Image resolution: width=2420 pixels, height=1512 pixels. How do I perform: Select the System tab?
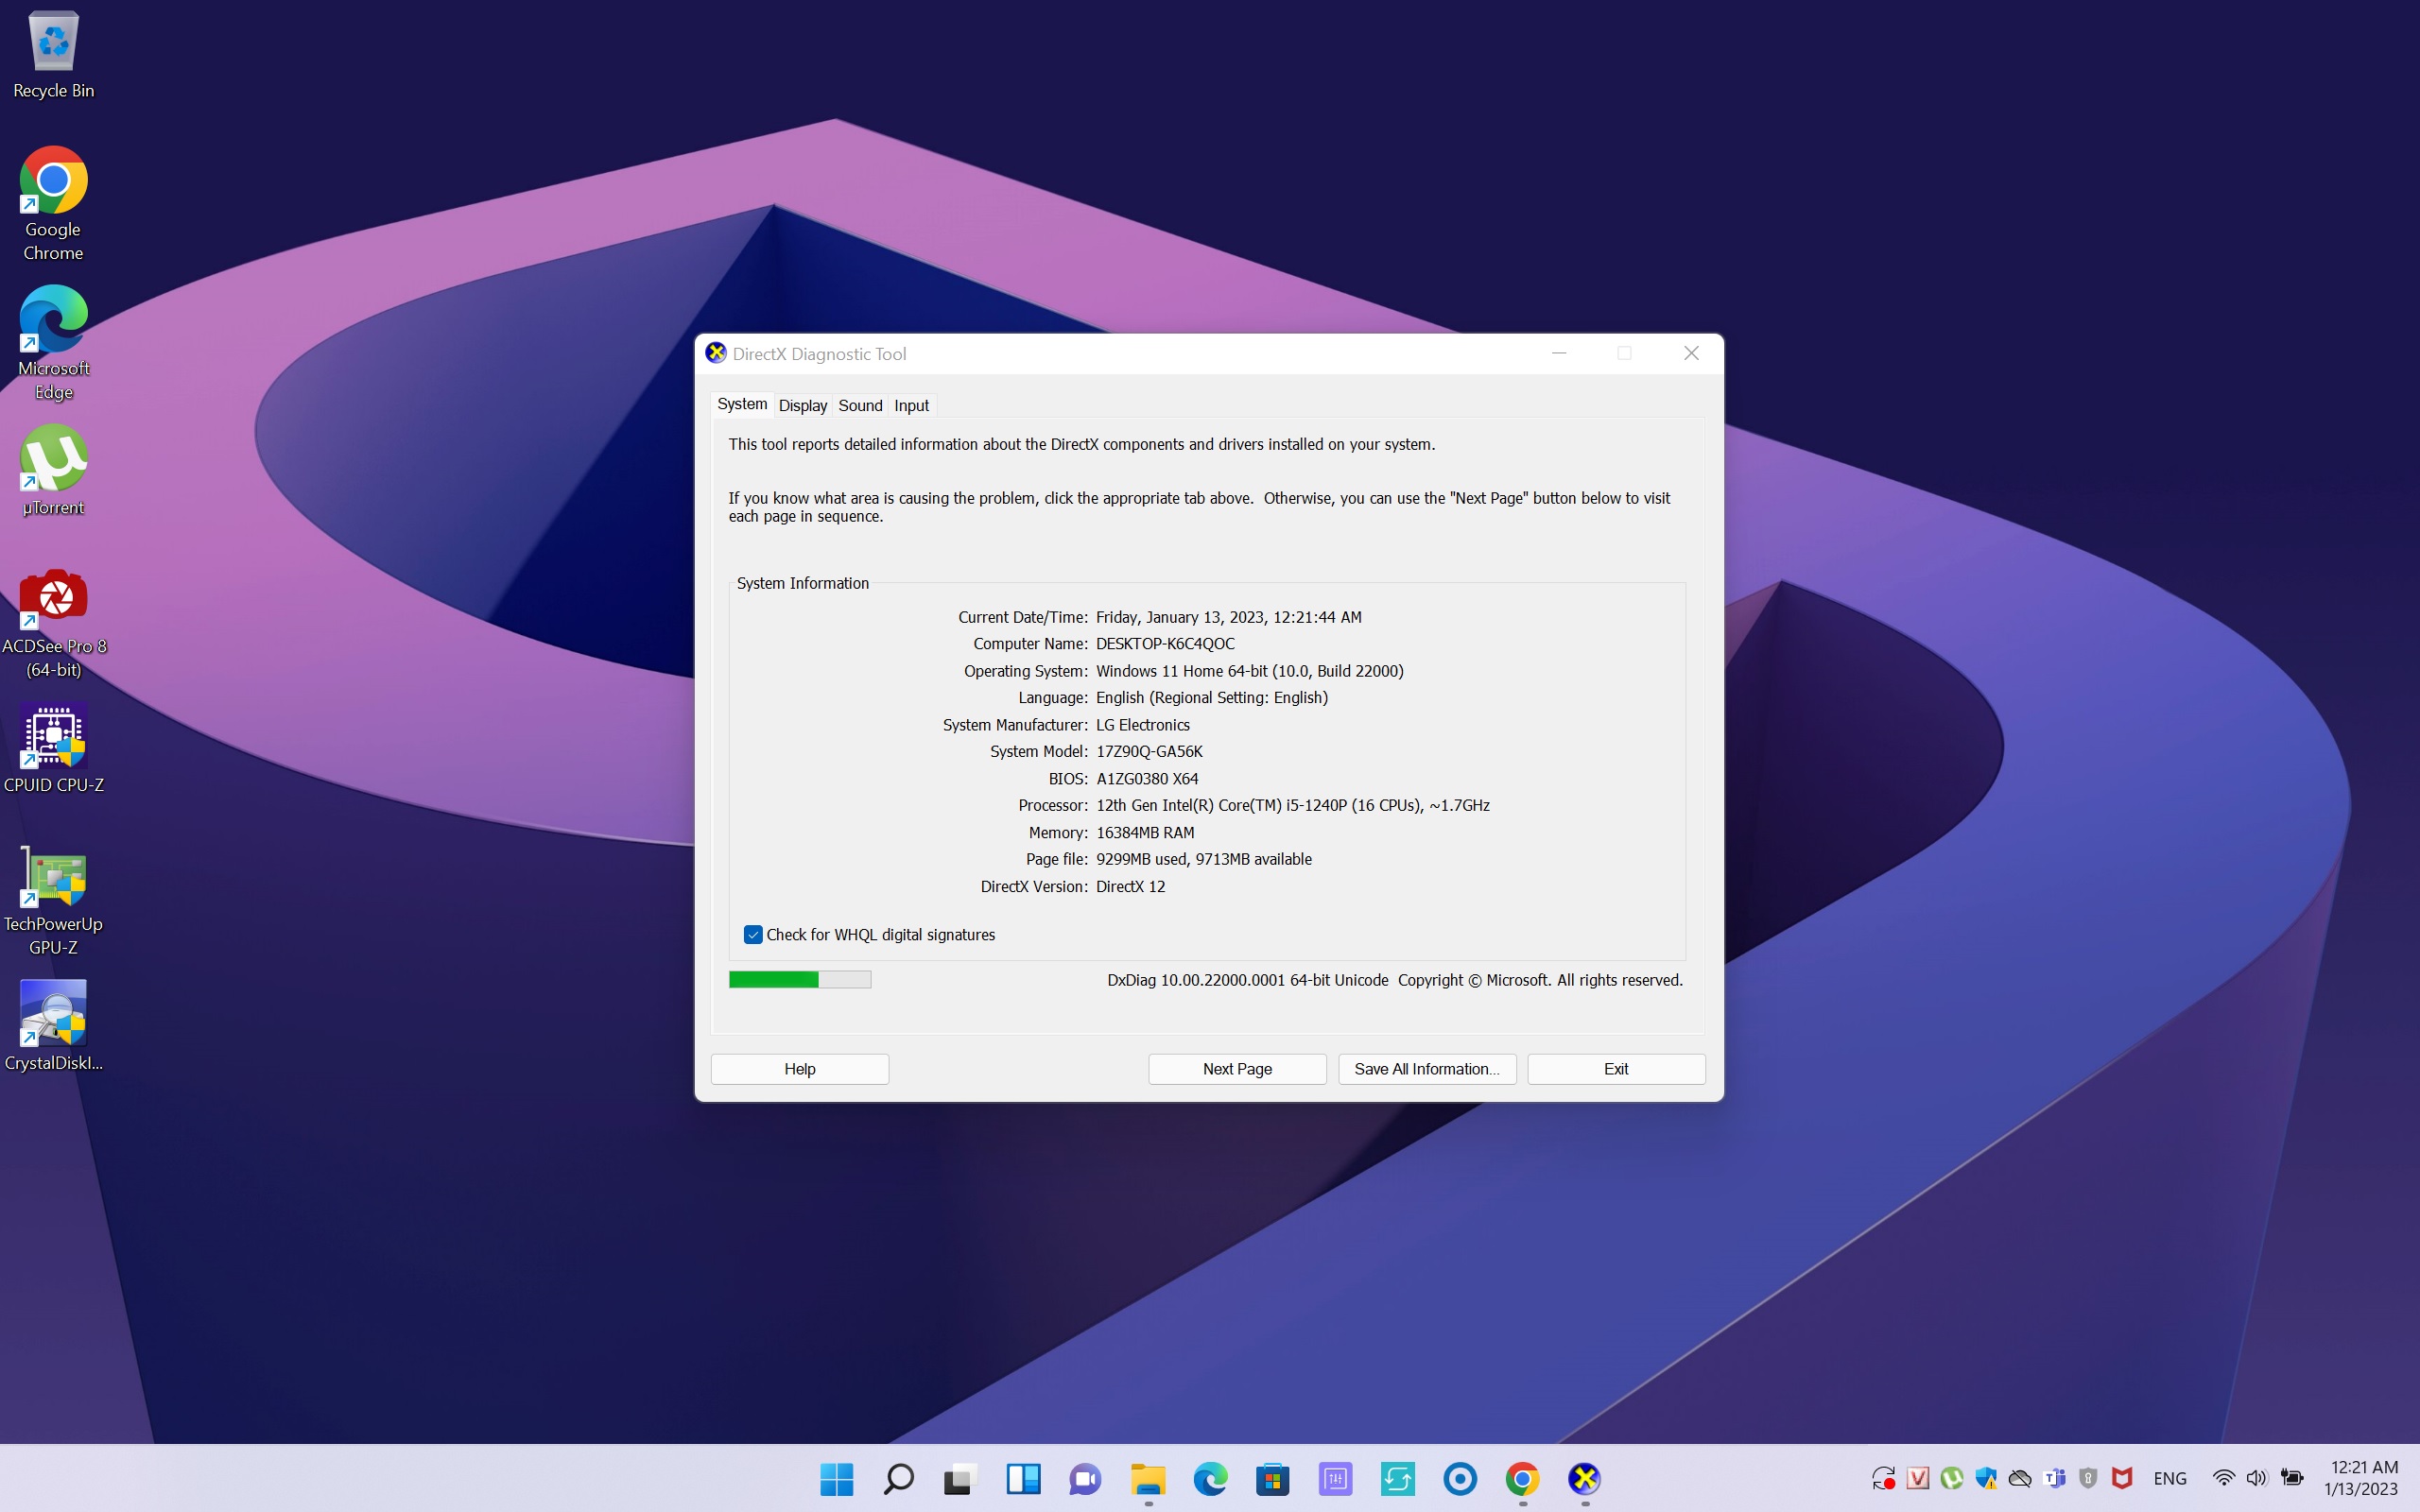(x=742, y=404)
